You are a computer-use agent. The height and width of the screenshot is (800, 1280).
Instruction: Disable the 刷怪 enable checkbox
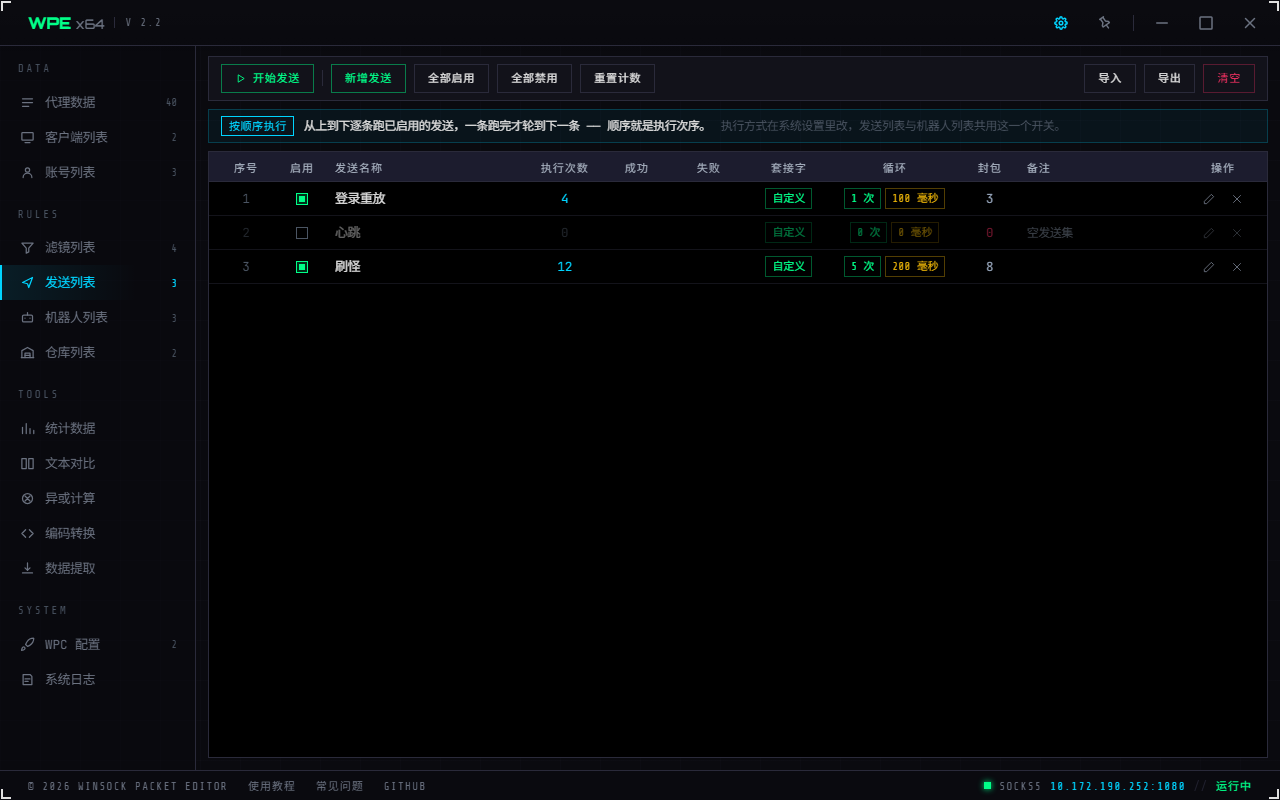[302, 267]
